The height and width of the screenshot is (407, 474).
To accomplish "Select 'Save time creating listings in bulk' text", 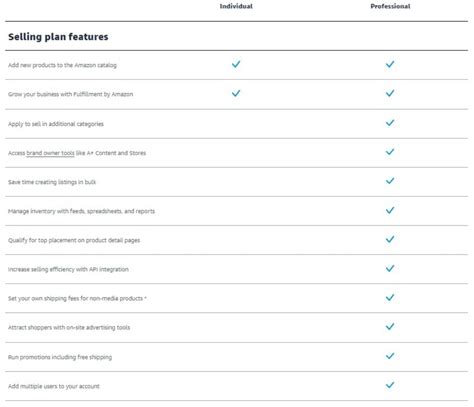I will click(x=52, y=182).
